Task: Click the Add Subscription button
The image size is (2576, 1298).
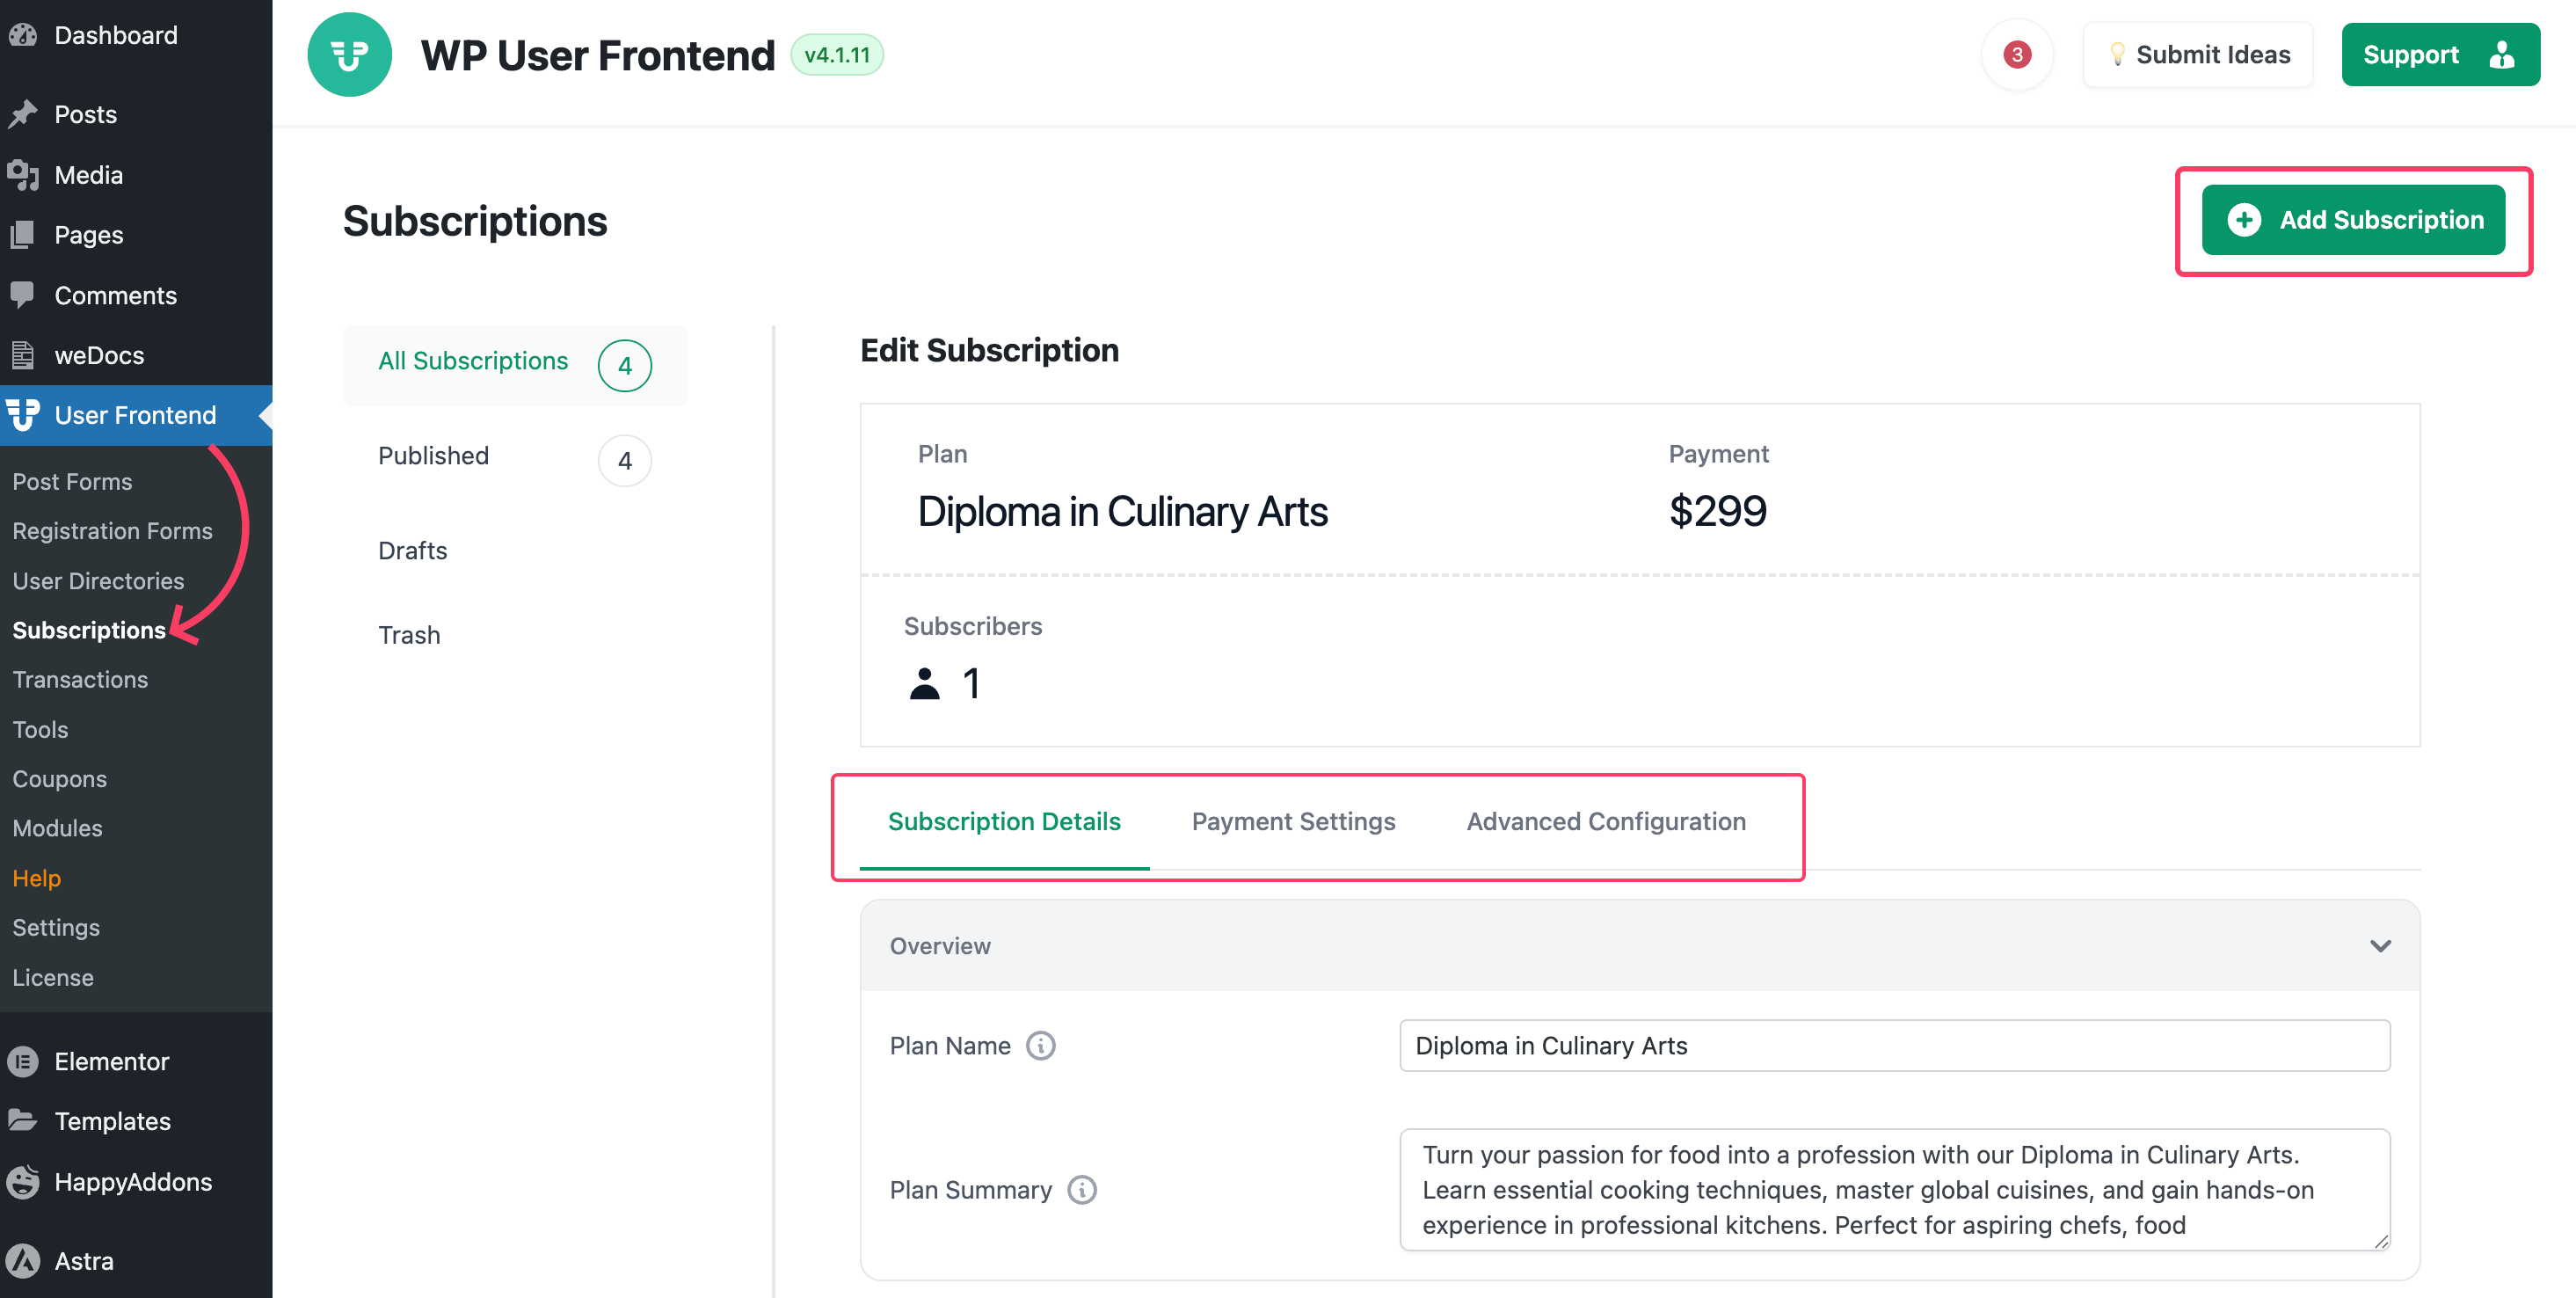Action: (x=2352, y=220)
